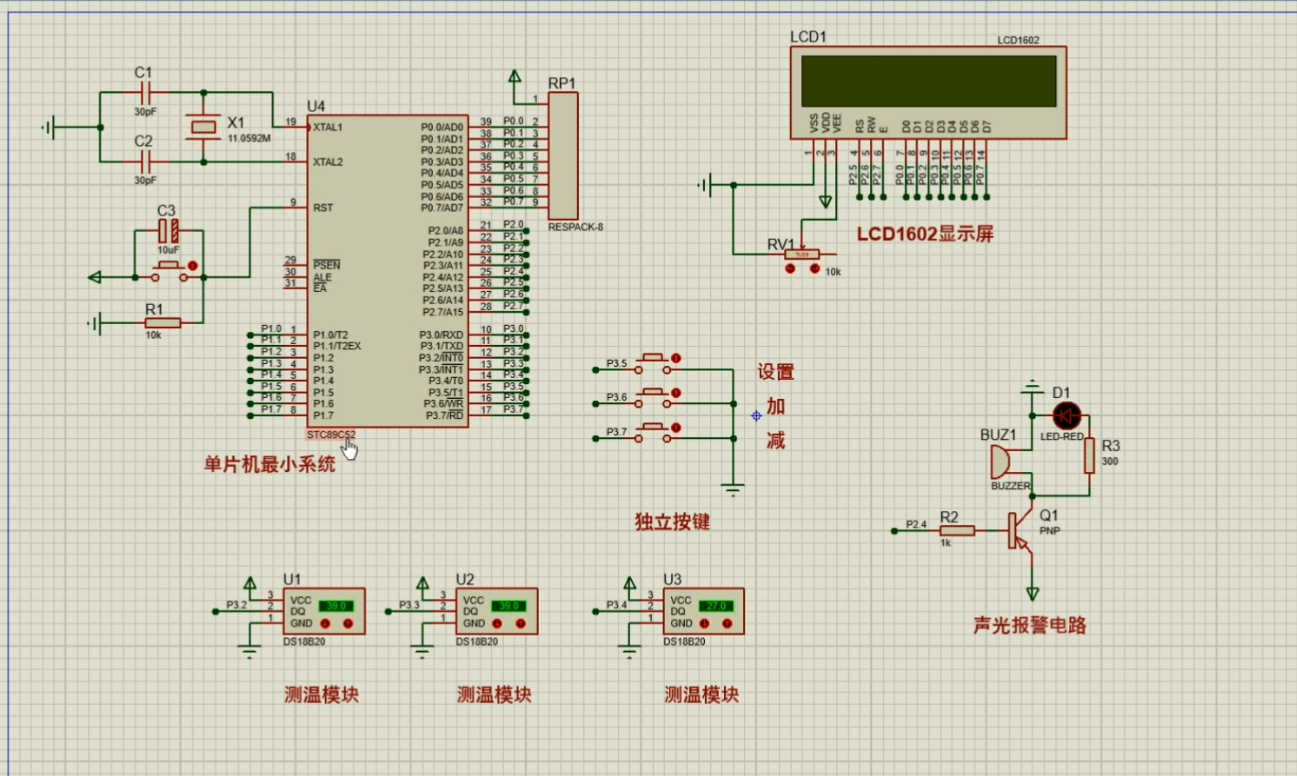Image resolution: width=1297 pixels, height=776 pixels.
Task: Select the C3 10uF capacitor
Action: click(167, 233)
